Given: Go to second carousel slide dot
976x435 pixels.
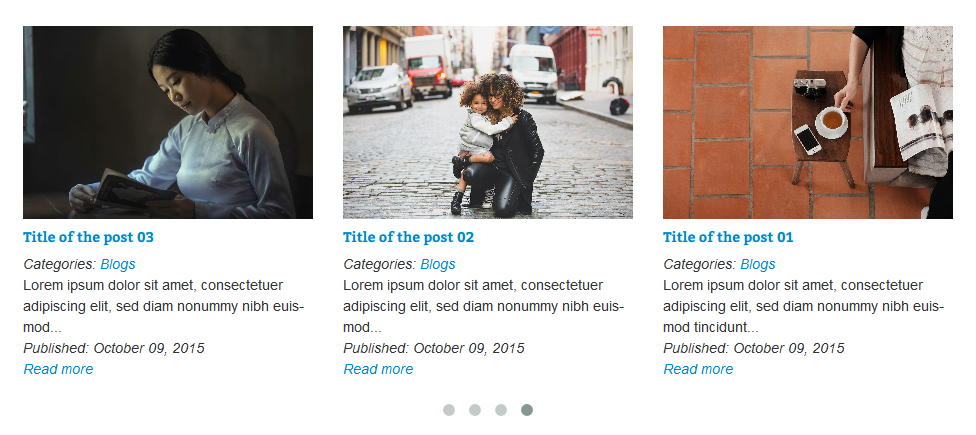Looking at the screenshot, I should [x=475, y=410].
